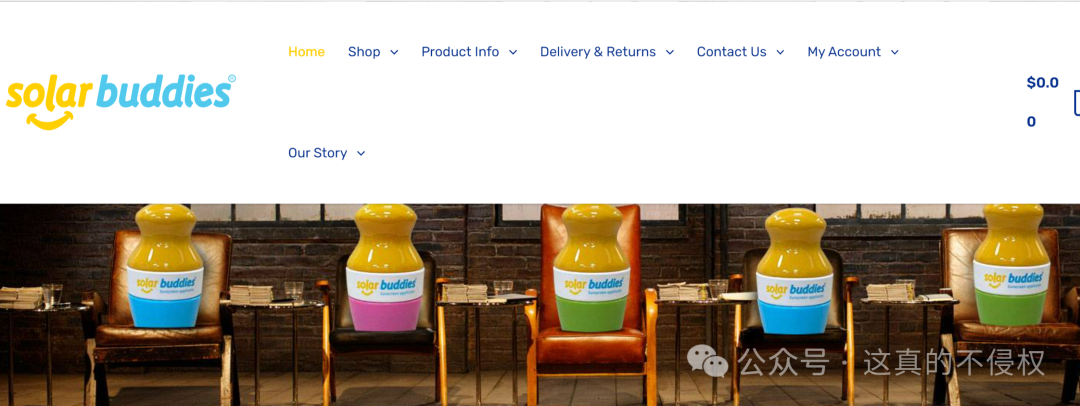This screenshot has height=406, width=1080.
Task: Open the Home menu link
Action: tap(307, 52)
